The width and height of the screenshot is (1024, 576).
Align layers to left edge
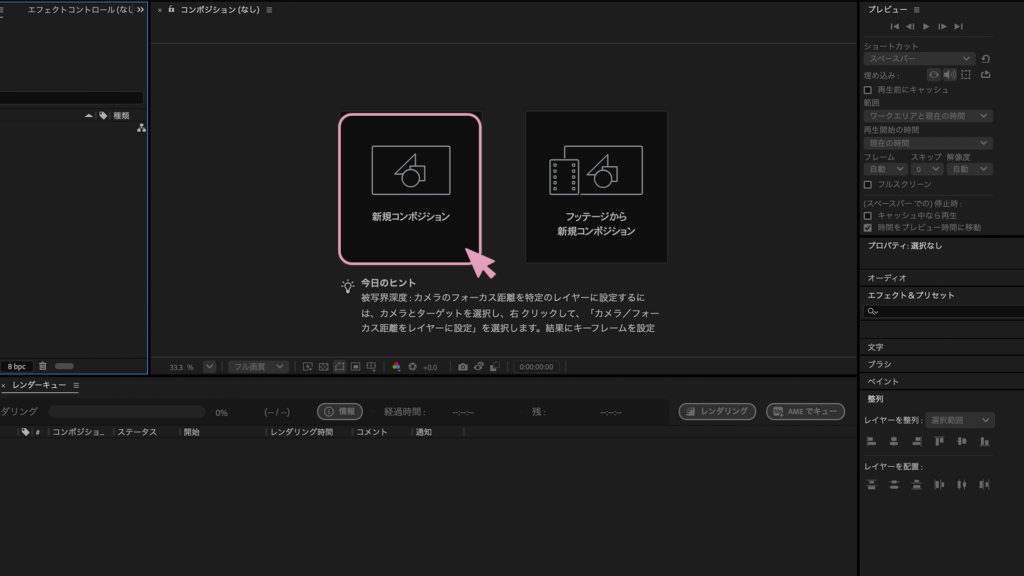pos(871,442)
